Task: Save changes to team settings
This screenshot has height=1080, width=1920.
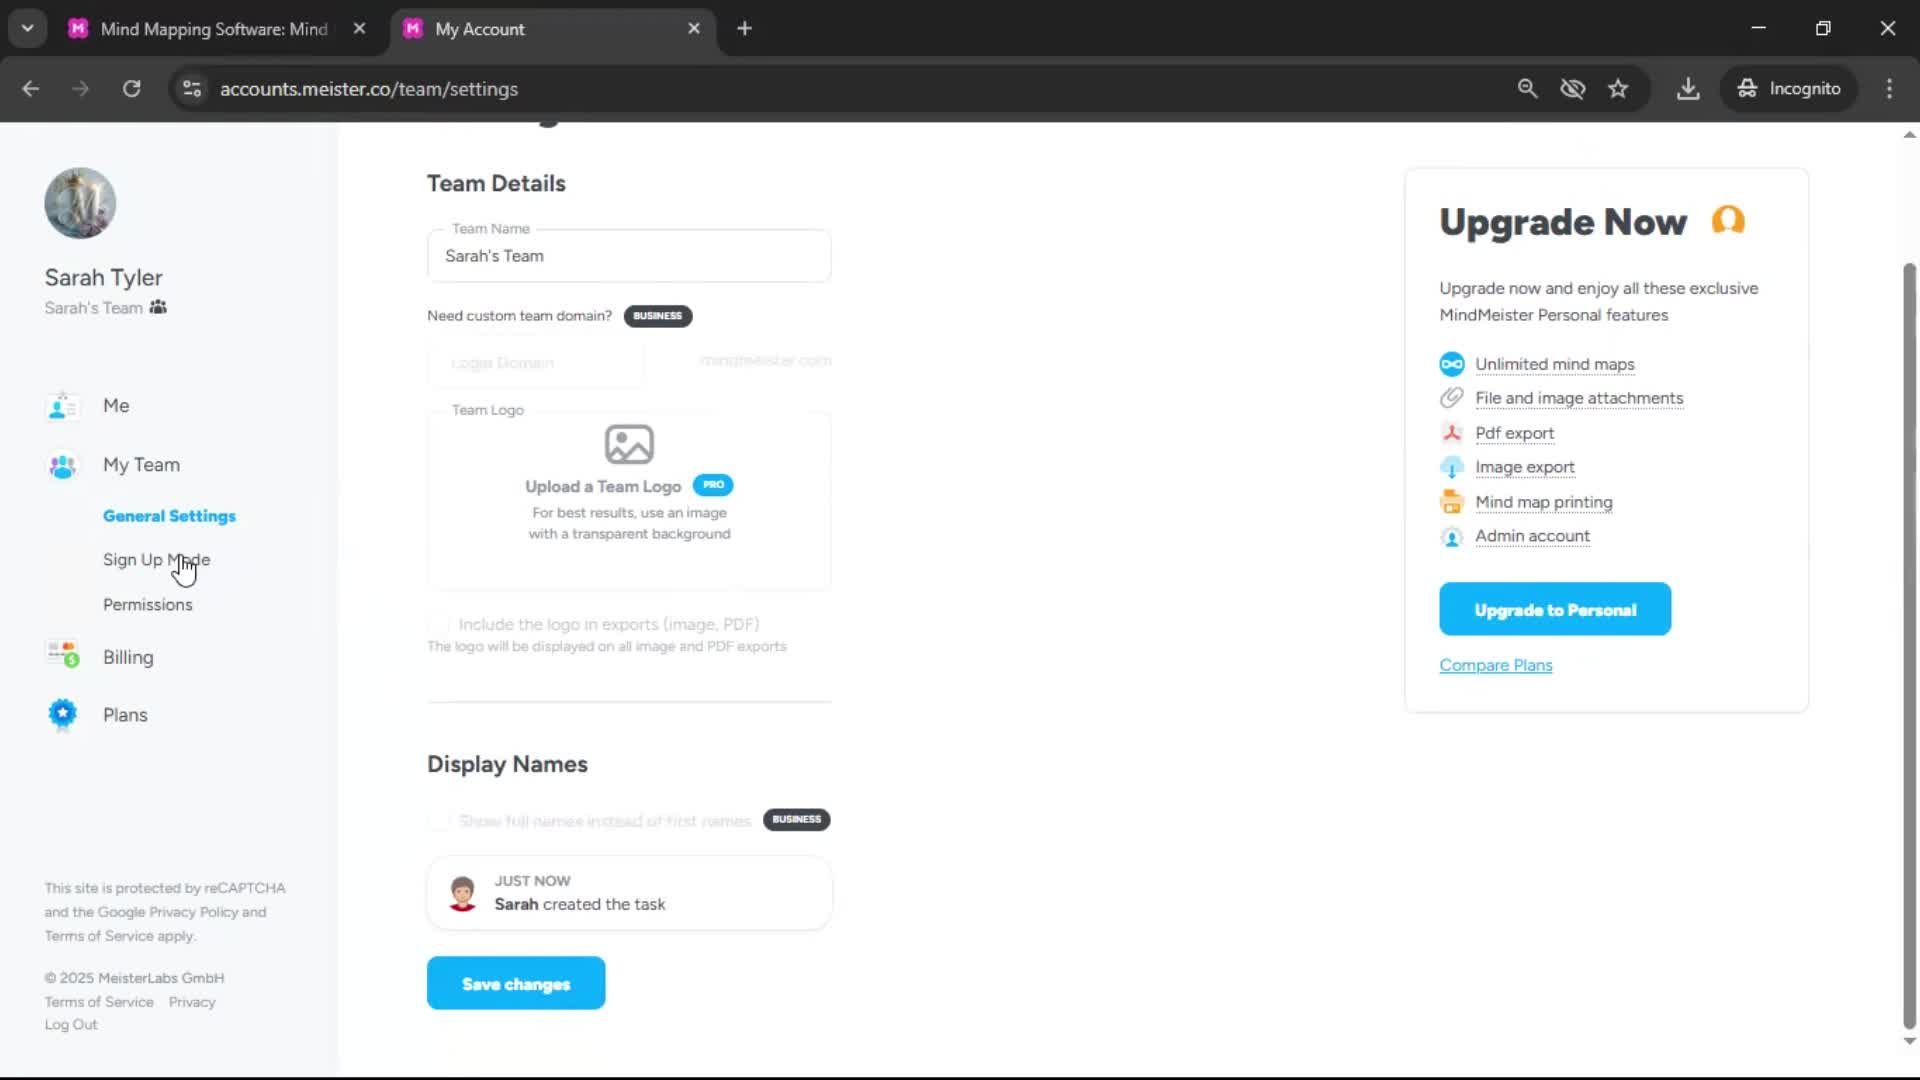Action: click(516, 984)
